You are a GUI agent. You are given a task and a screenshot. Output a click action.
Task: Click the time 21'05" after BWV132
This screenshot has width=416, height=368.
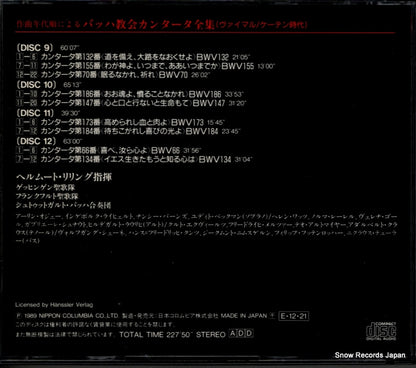pos(241,58)
